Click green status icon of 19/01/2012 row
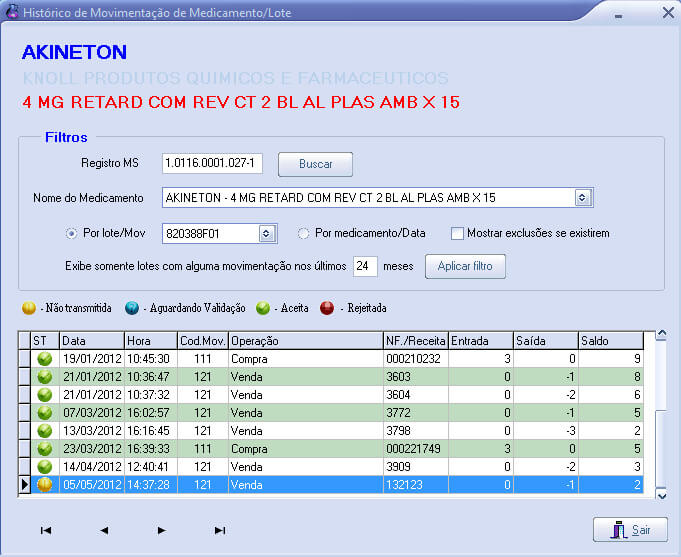 tap(45, 359)
